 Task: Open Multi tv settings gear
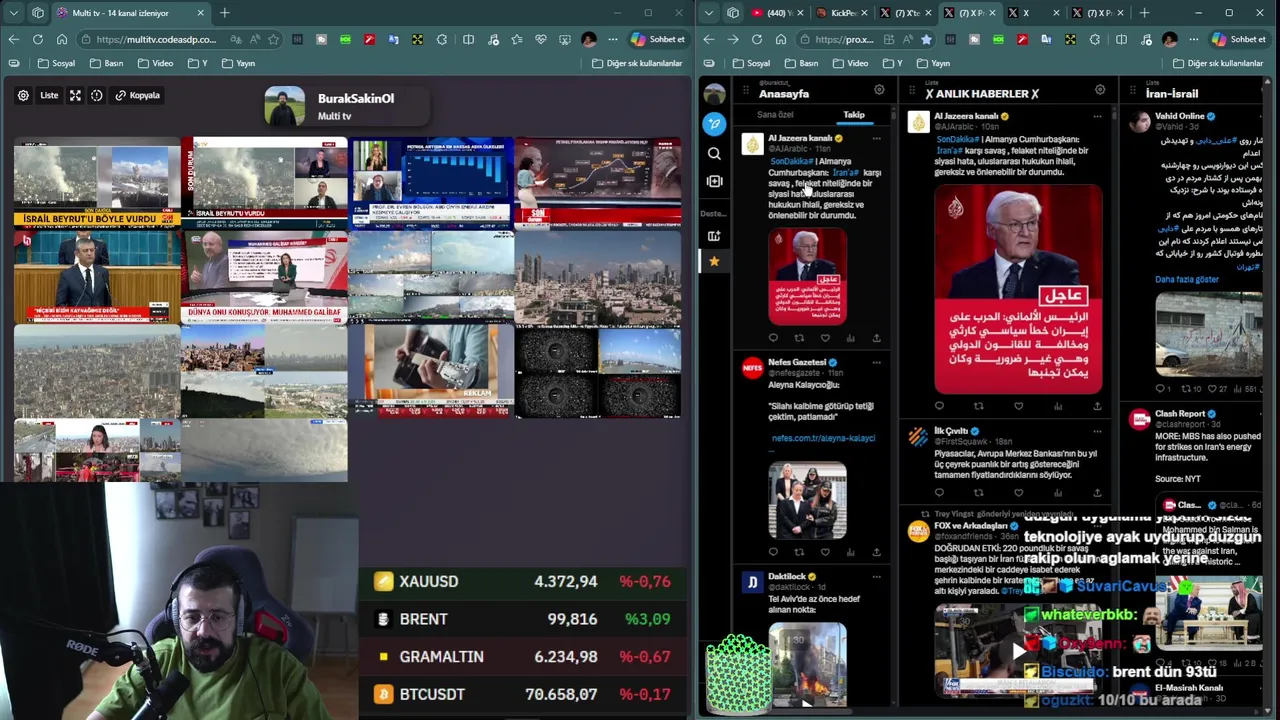tap(23, 95)
